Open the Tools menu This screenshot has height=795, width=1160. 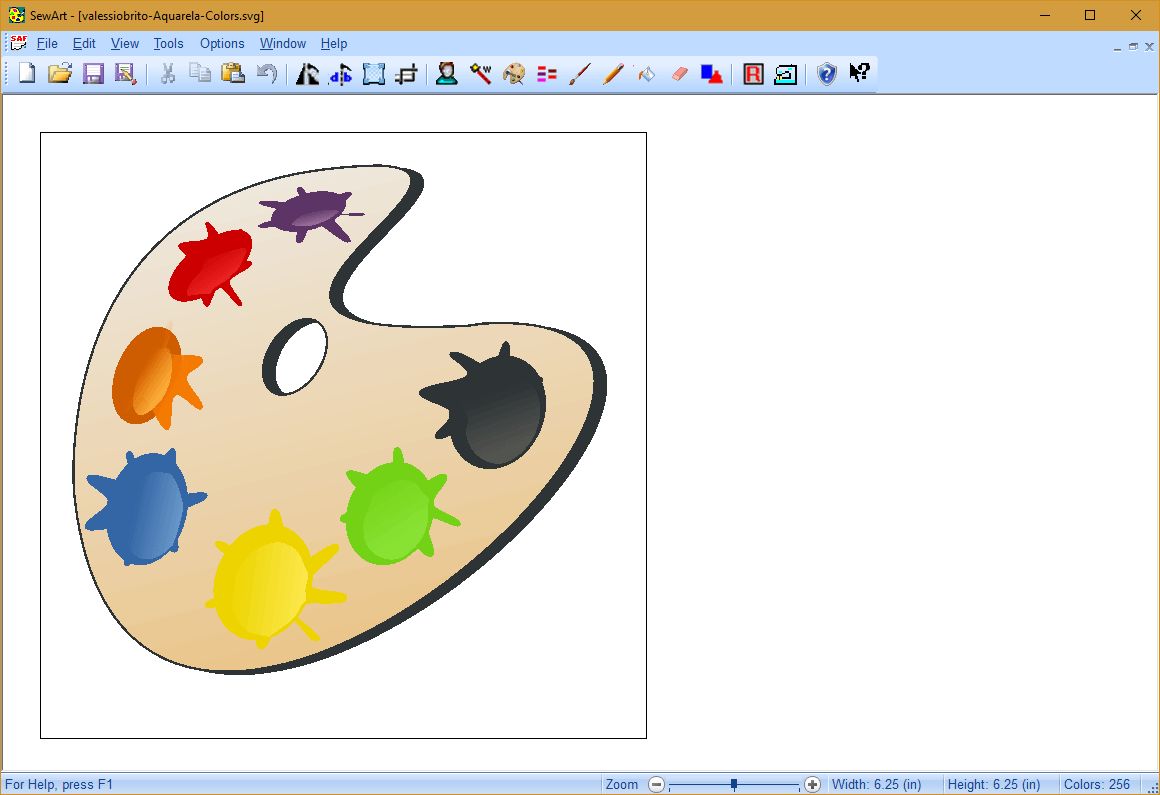[x=168, y=43]
